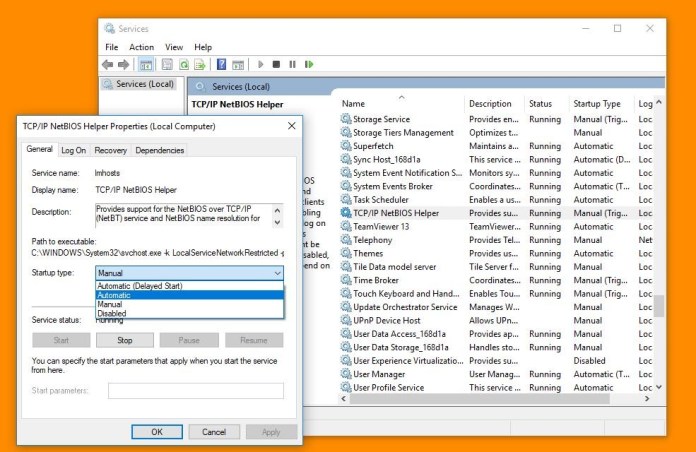Click the Stop Service square icon

pos(276,65)
